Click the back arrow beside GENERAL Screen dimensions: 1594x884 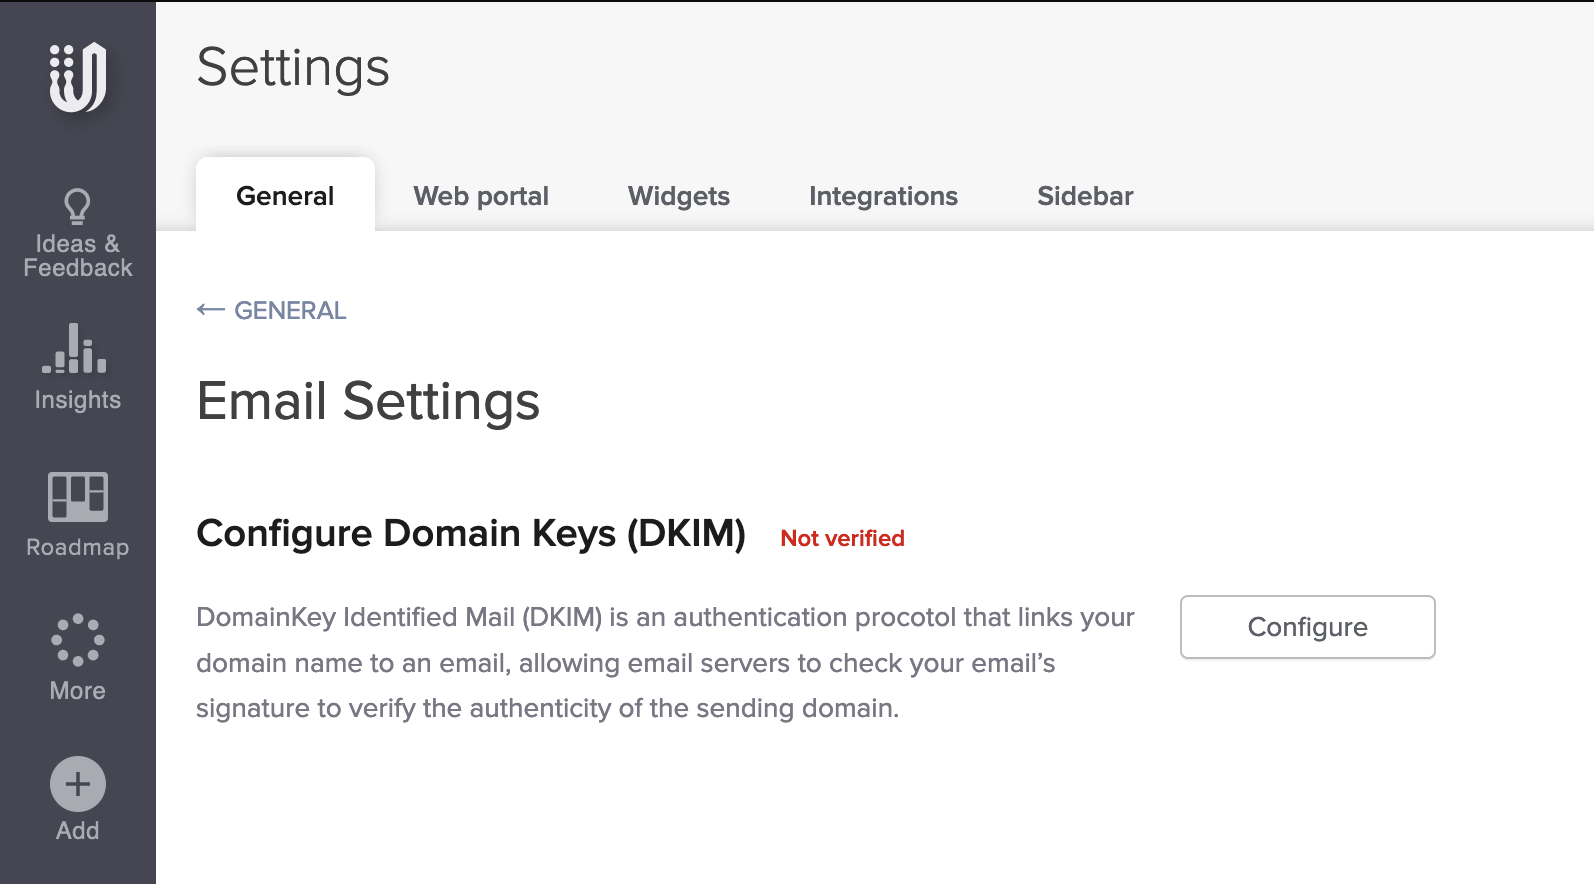click(210, 310)
